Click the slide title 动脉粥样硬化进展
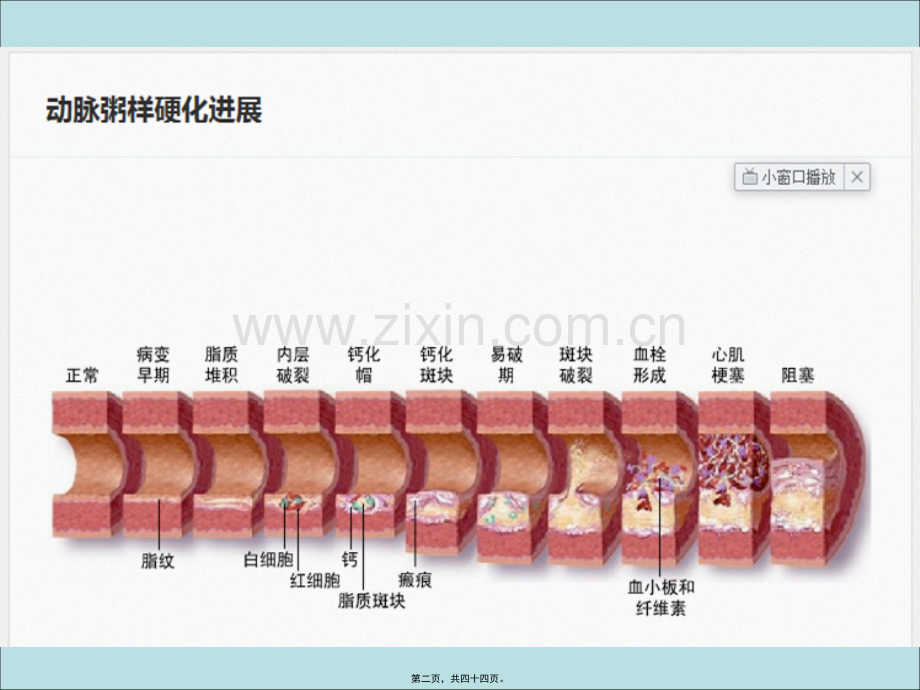This screenshot has height=690, width=920. click(x=154, y=110)
